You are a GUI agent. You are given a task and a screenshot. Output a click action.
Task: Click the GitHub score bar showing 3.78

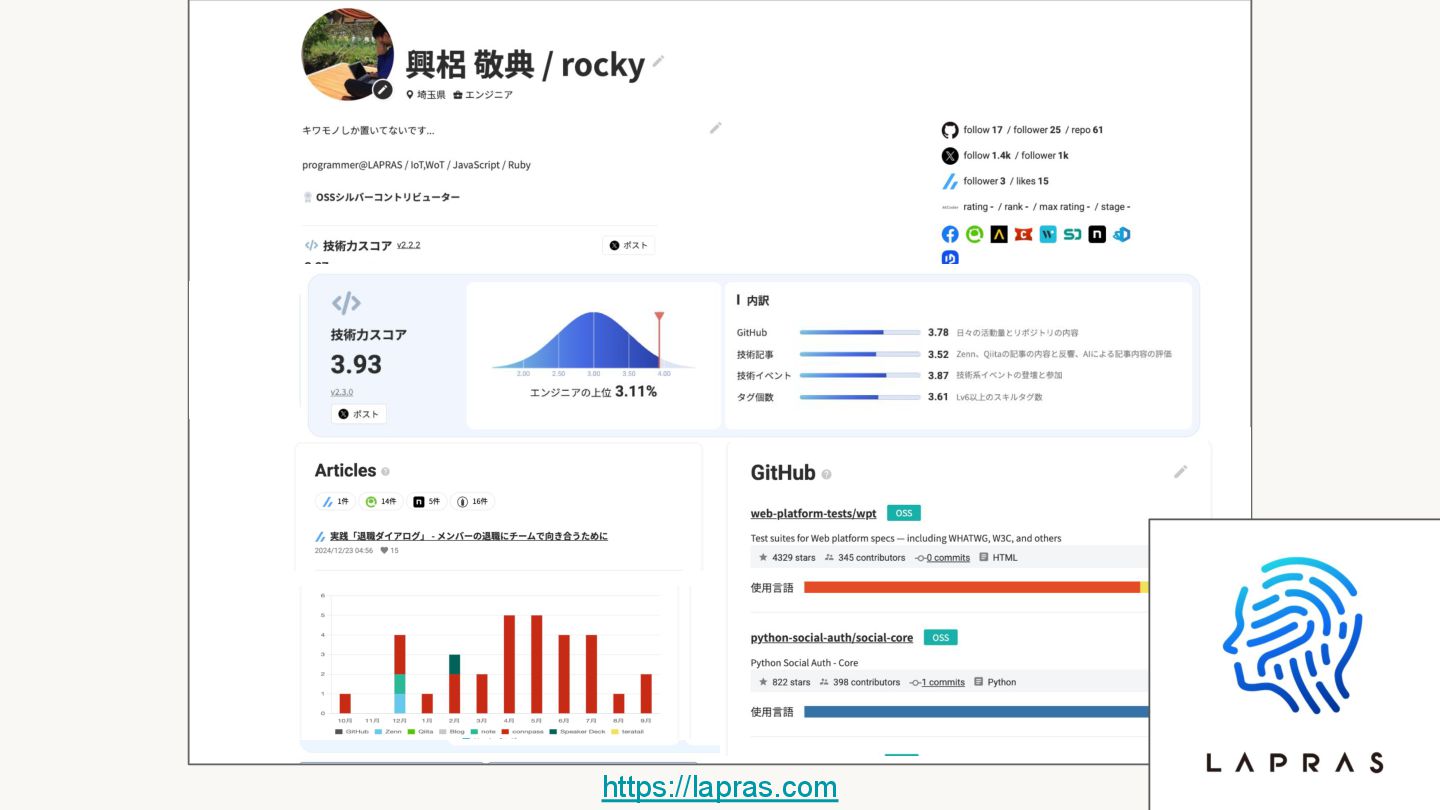pos(860,332)
